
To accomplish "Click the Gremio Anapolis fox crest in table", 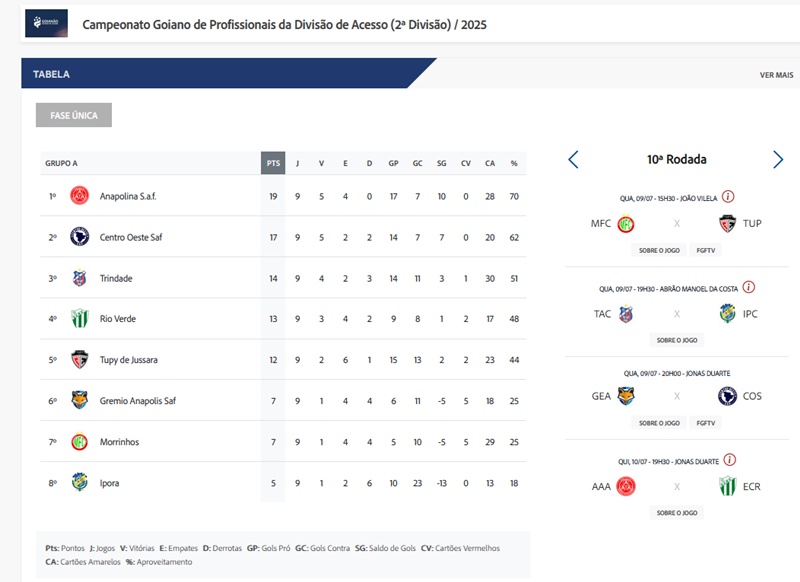I will 80,400.
